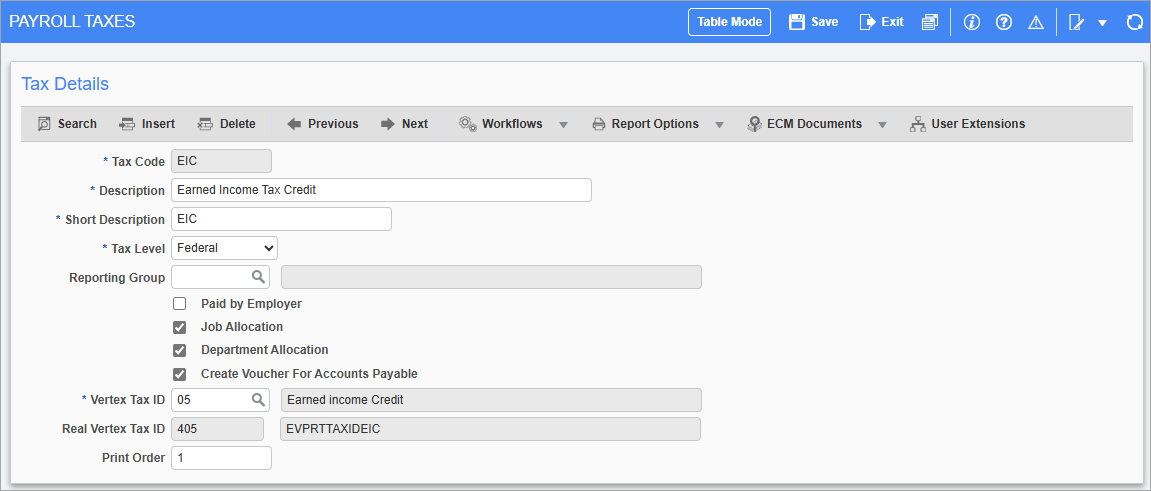Click the Delete row icon
The height and width of the screenshot is (491, 1151).
click(205, 124)
